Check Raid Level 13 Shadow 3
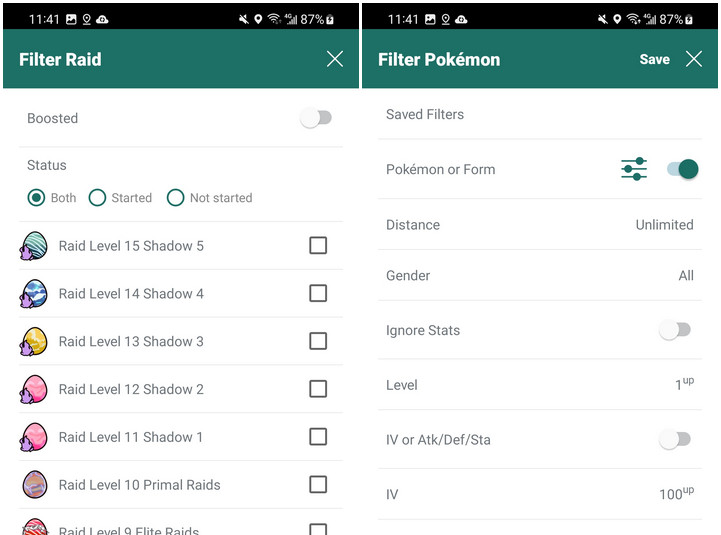The image size is (721, 535). point(318,341)
